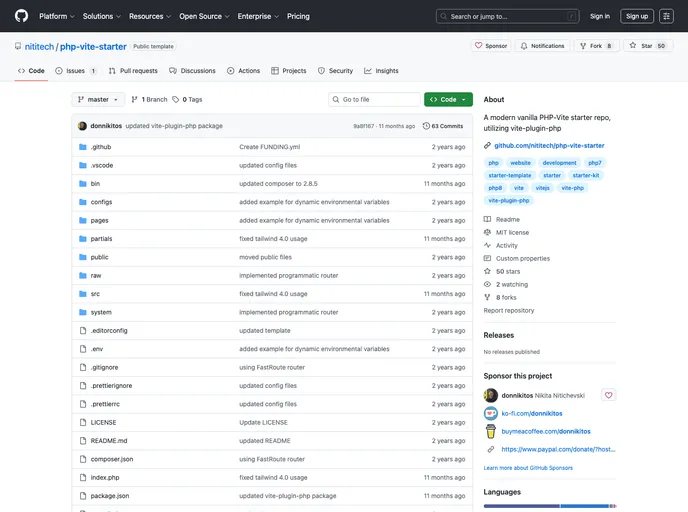Click the pulse icon beside Activity
The width and height of the screenshot is (688, 512).
487,245
